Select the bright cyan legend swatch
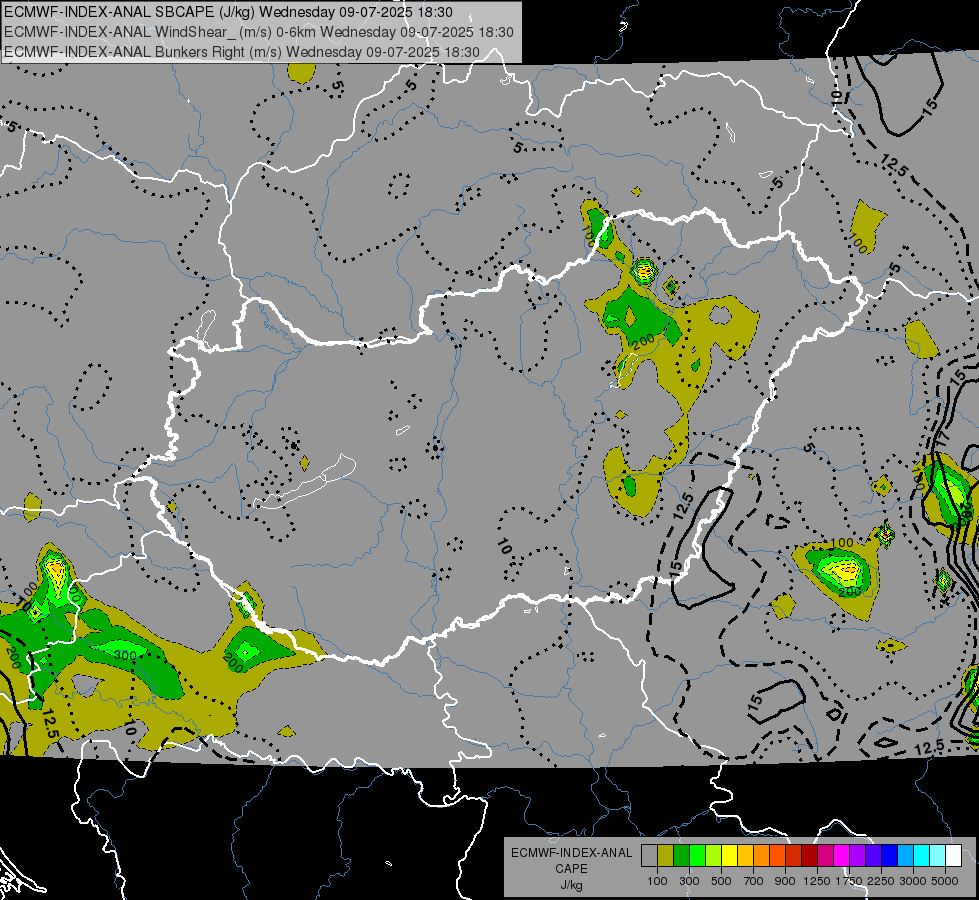Image resolution: width=979 pixels, height=900 pixels. coord(922,855)
